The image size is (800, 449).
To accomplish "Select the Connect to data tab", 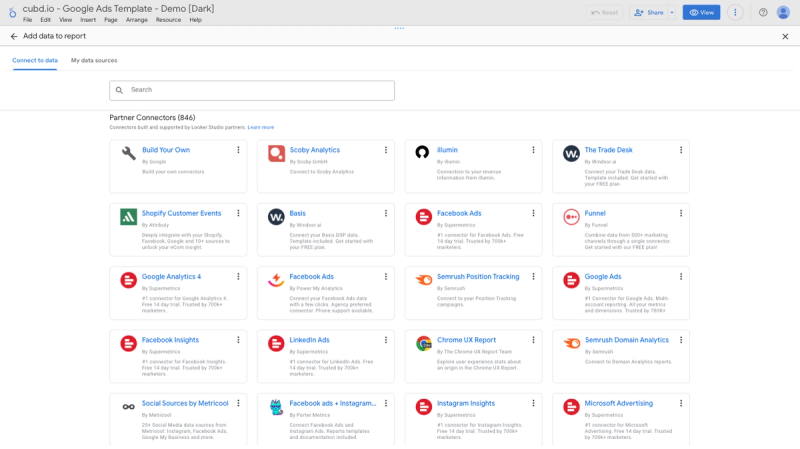I will [x=35, y=60].
